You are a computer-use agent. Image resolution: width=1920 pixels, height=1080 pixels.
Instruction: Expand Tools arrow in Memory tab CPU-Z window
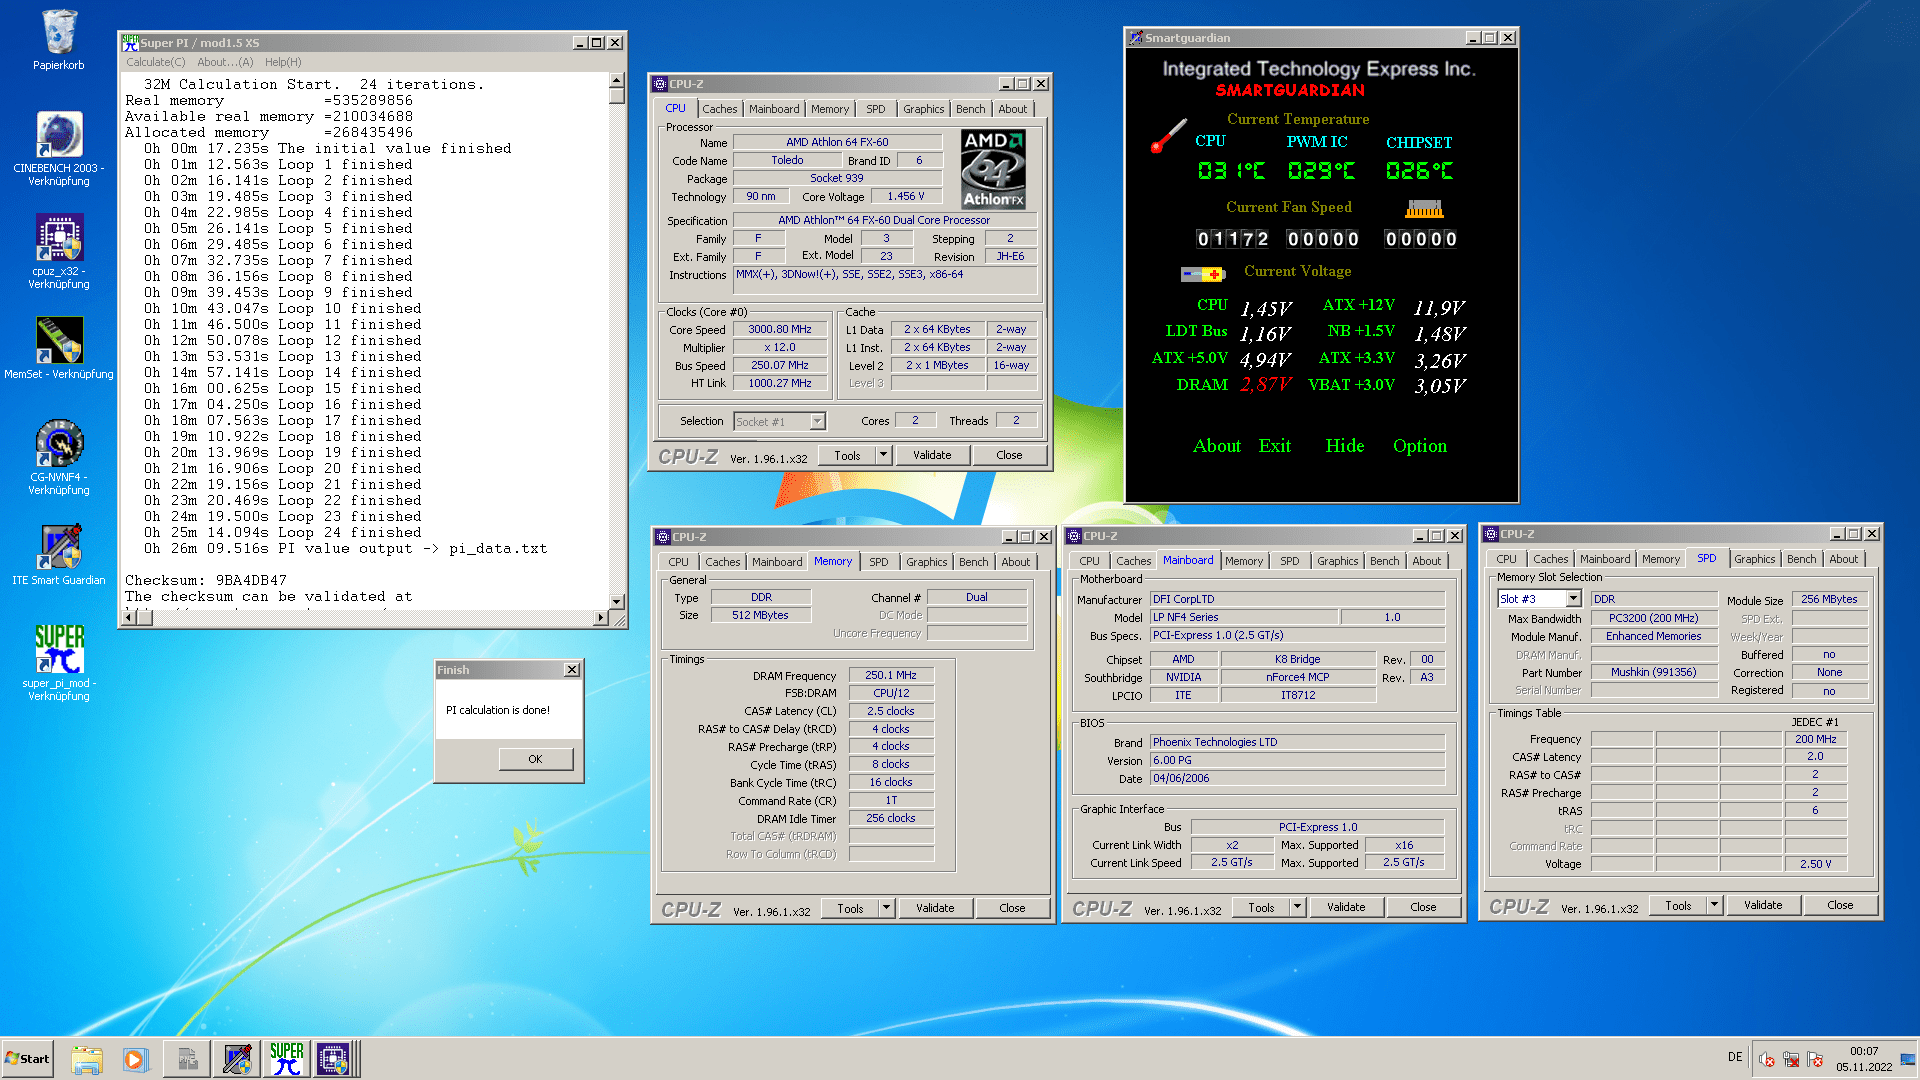tap(886, 908)
